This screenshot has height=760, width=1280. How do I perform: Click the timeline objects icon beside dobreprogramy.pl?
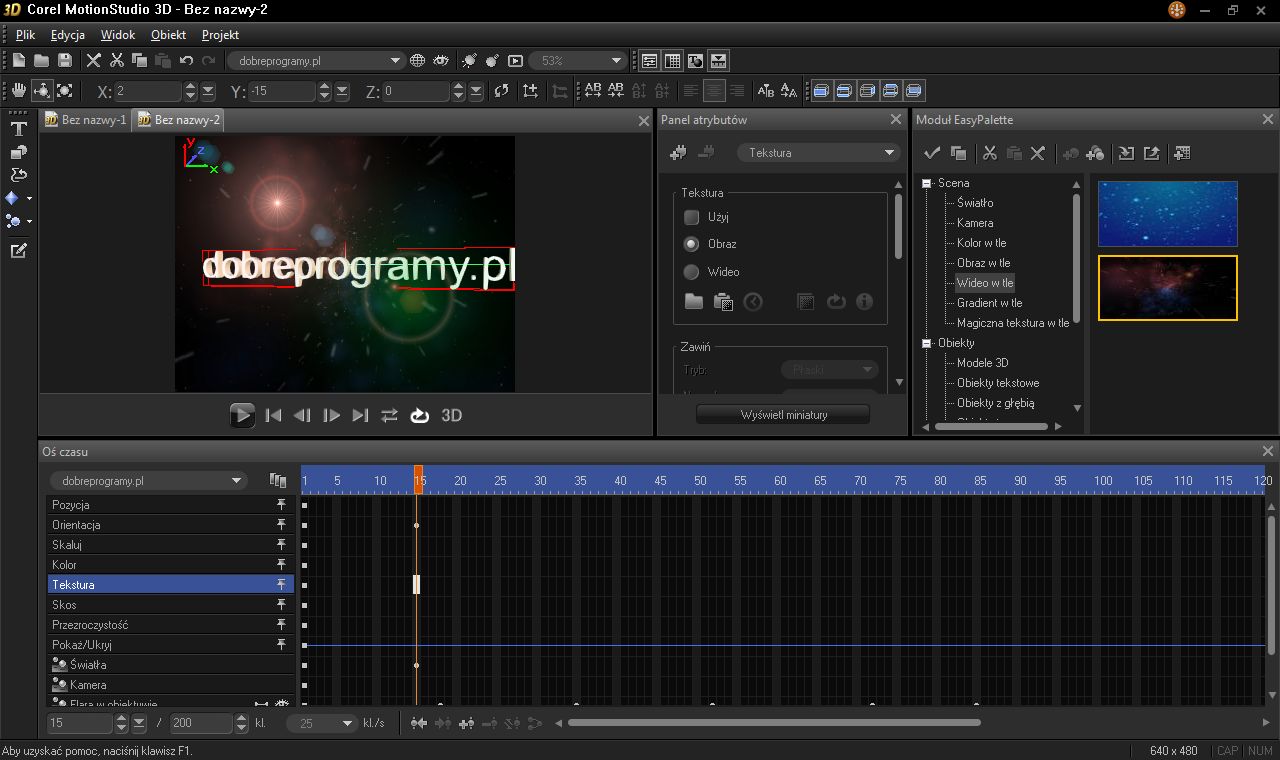(278, 481)
